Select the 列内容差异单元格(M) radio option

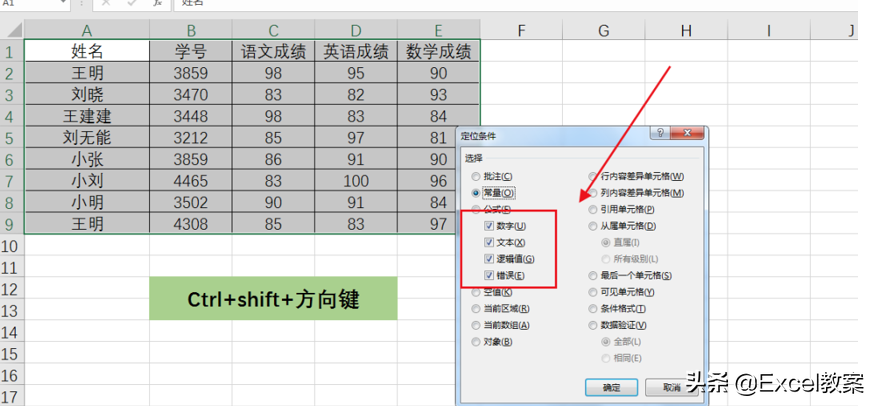click(x=636, y=193)
